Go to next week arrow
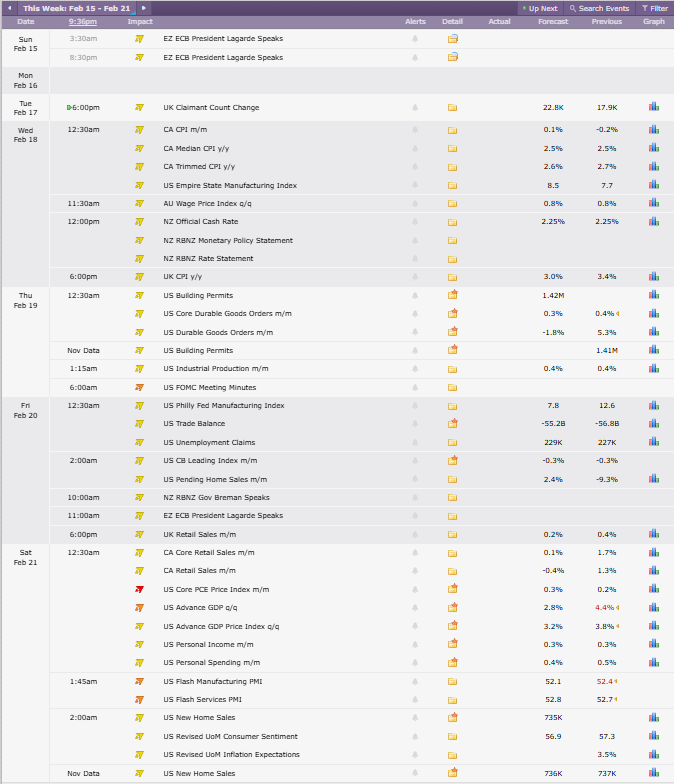 tap(144, 8)
